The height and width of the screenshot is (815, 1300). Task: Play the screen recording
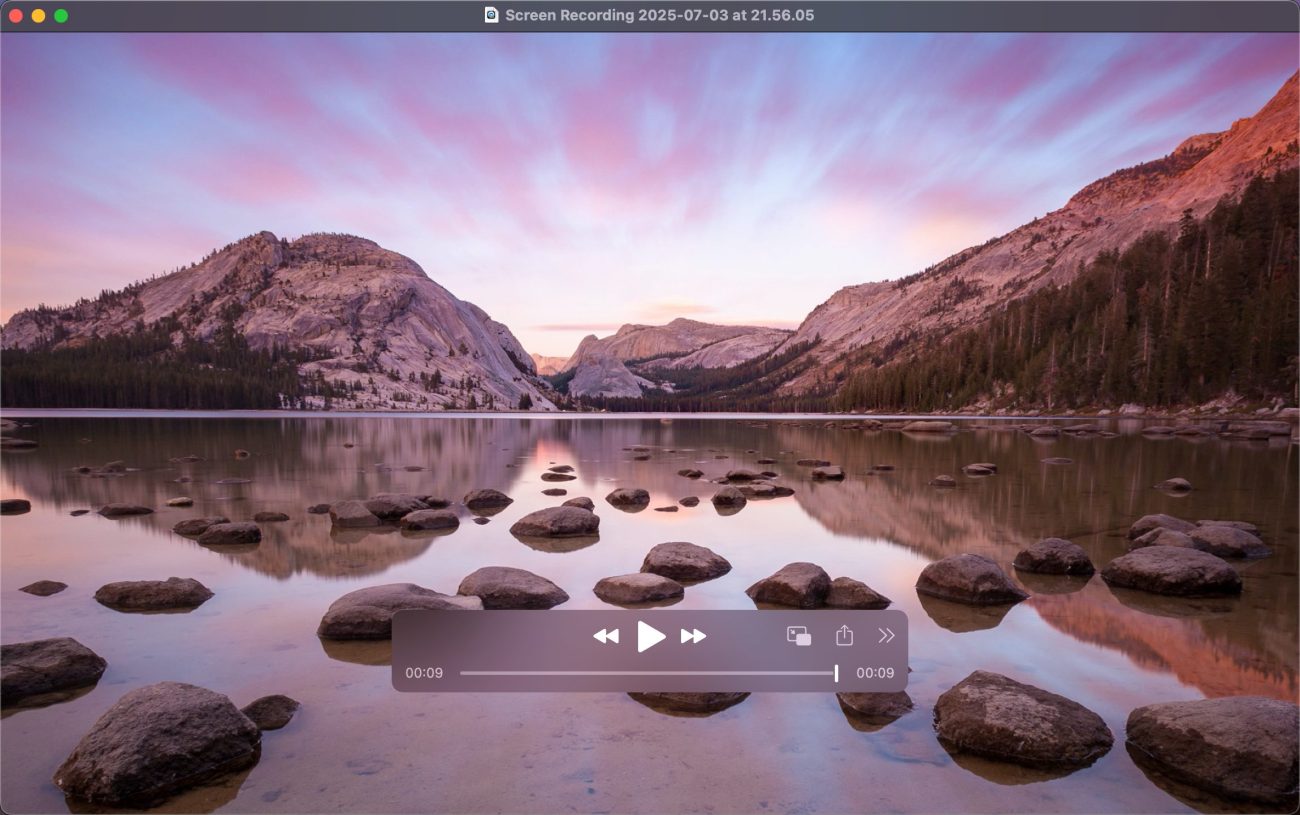click(x=651, y=636)
